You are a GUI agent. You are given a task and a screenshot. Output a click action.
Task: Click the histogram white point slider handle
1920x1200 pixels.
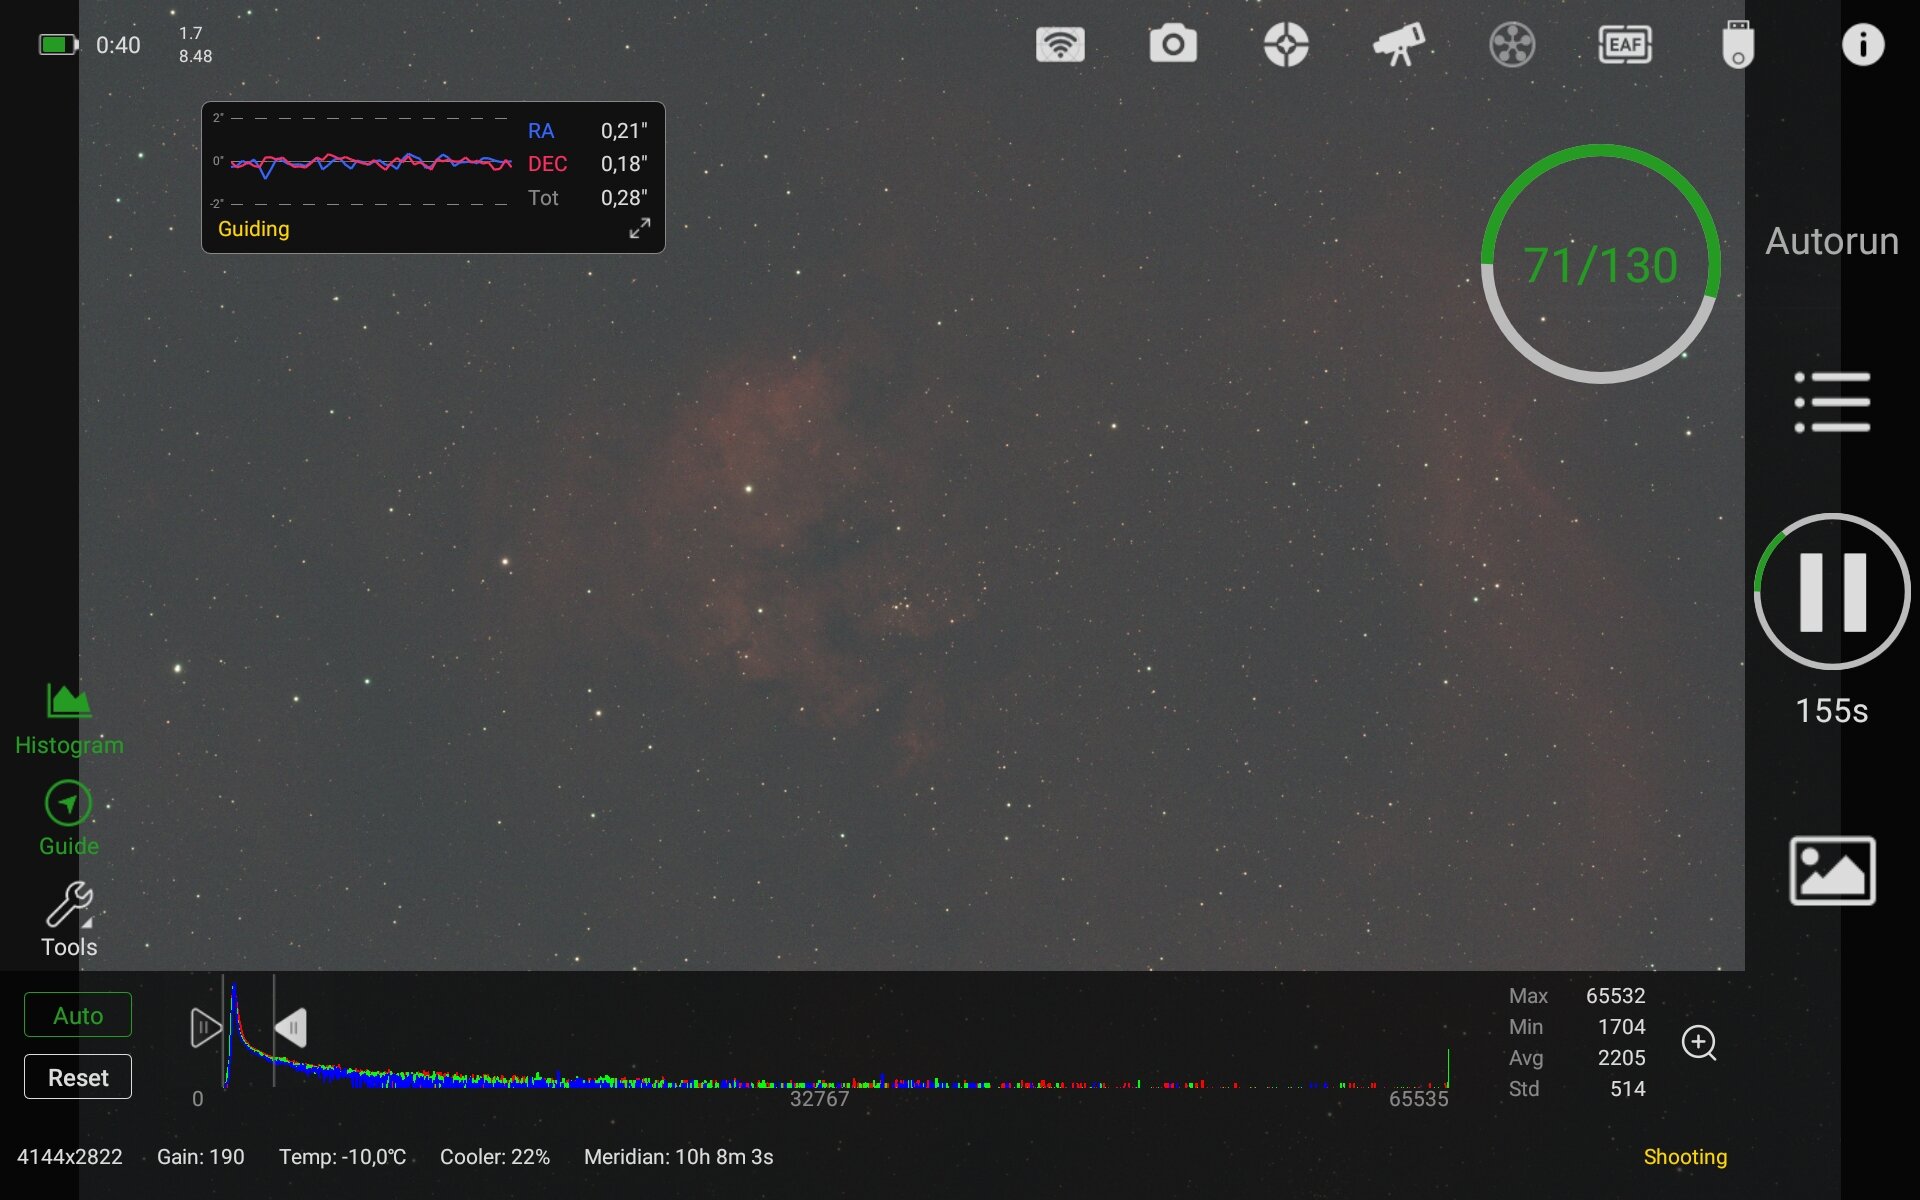coord(291,1028)
